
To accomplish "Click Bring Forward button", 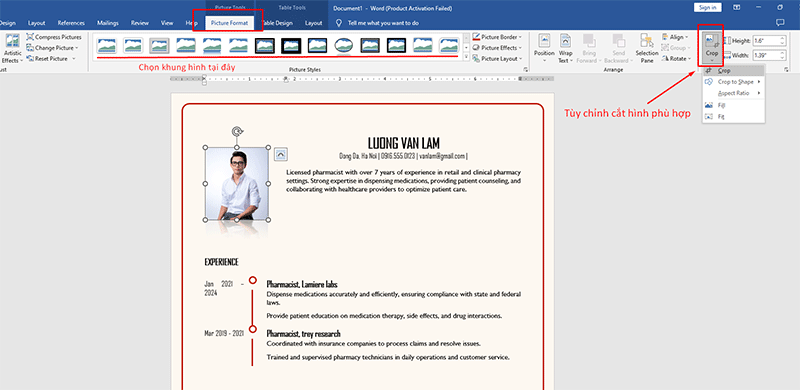I will coord(589,49).
